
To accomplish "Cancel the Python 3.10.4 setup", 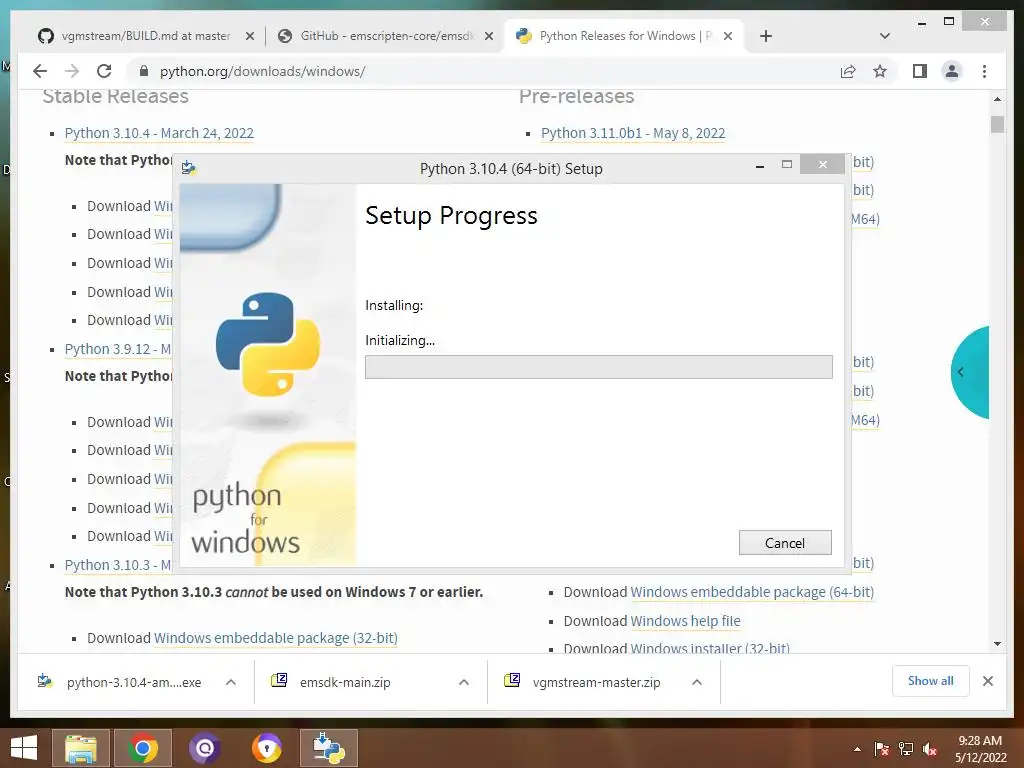I will coord(785,543).
